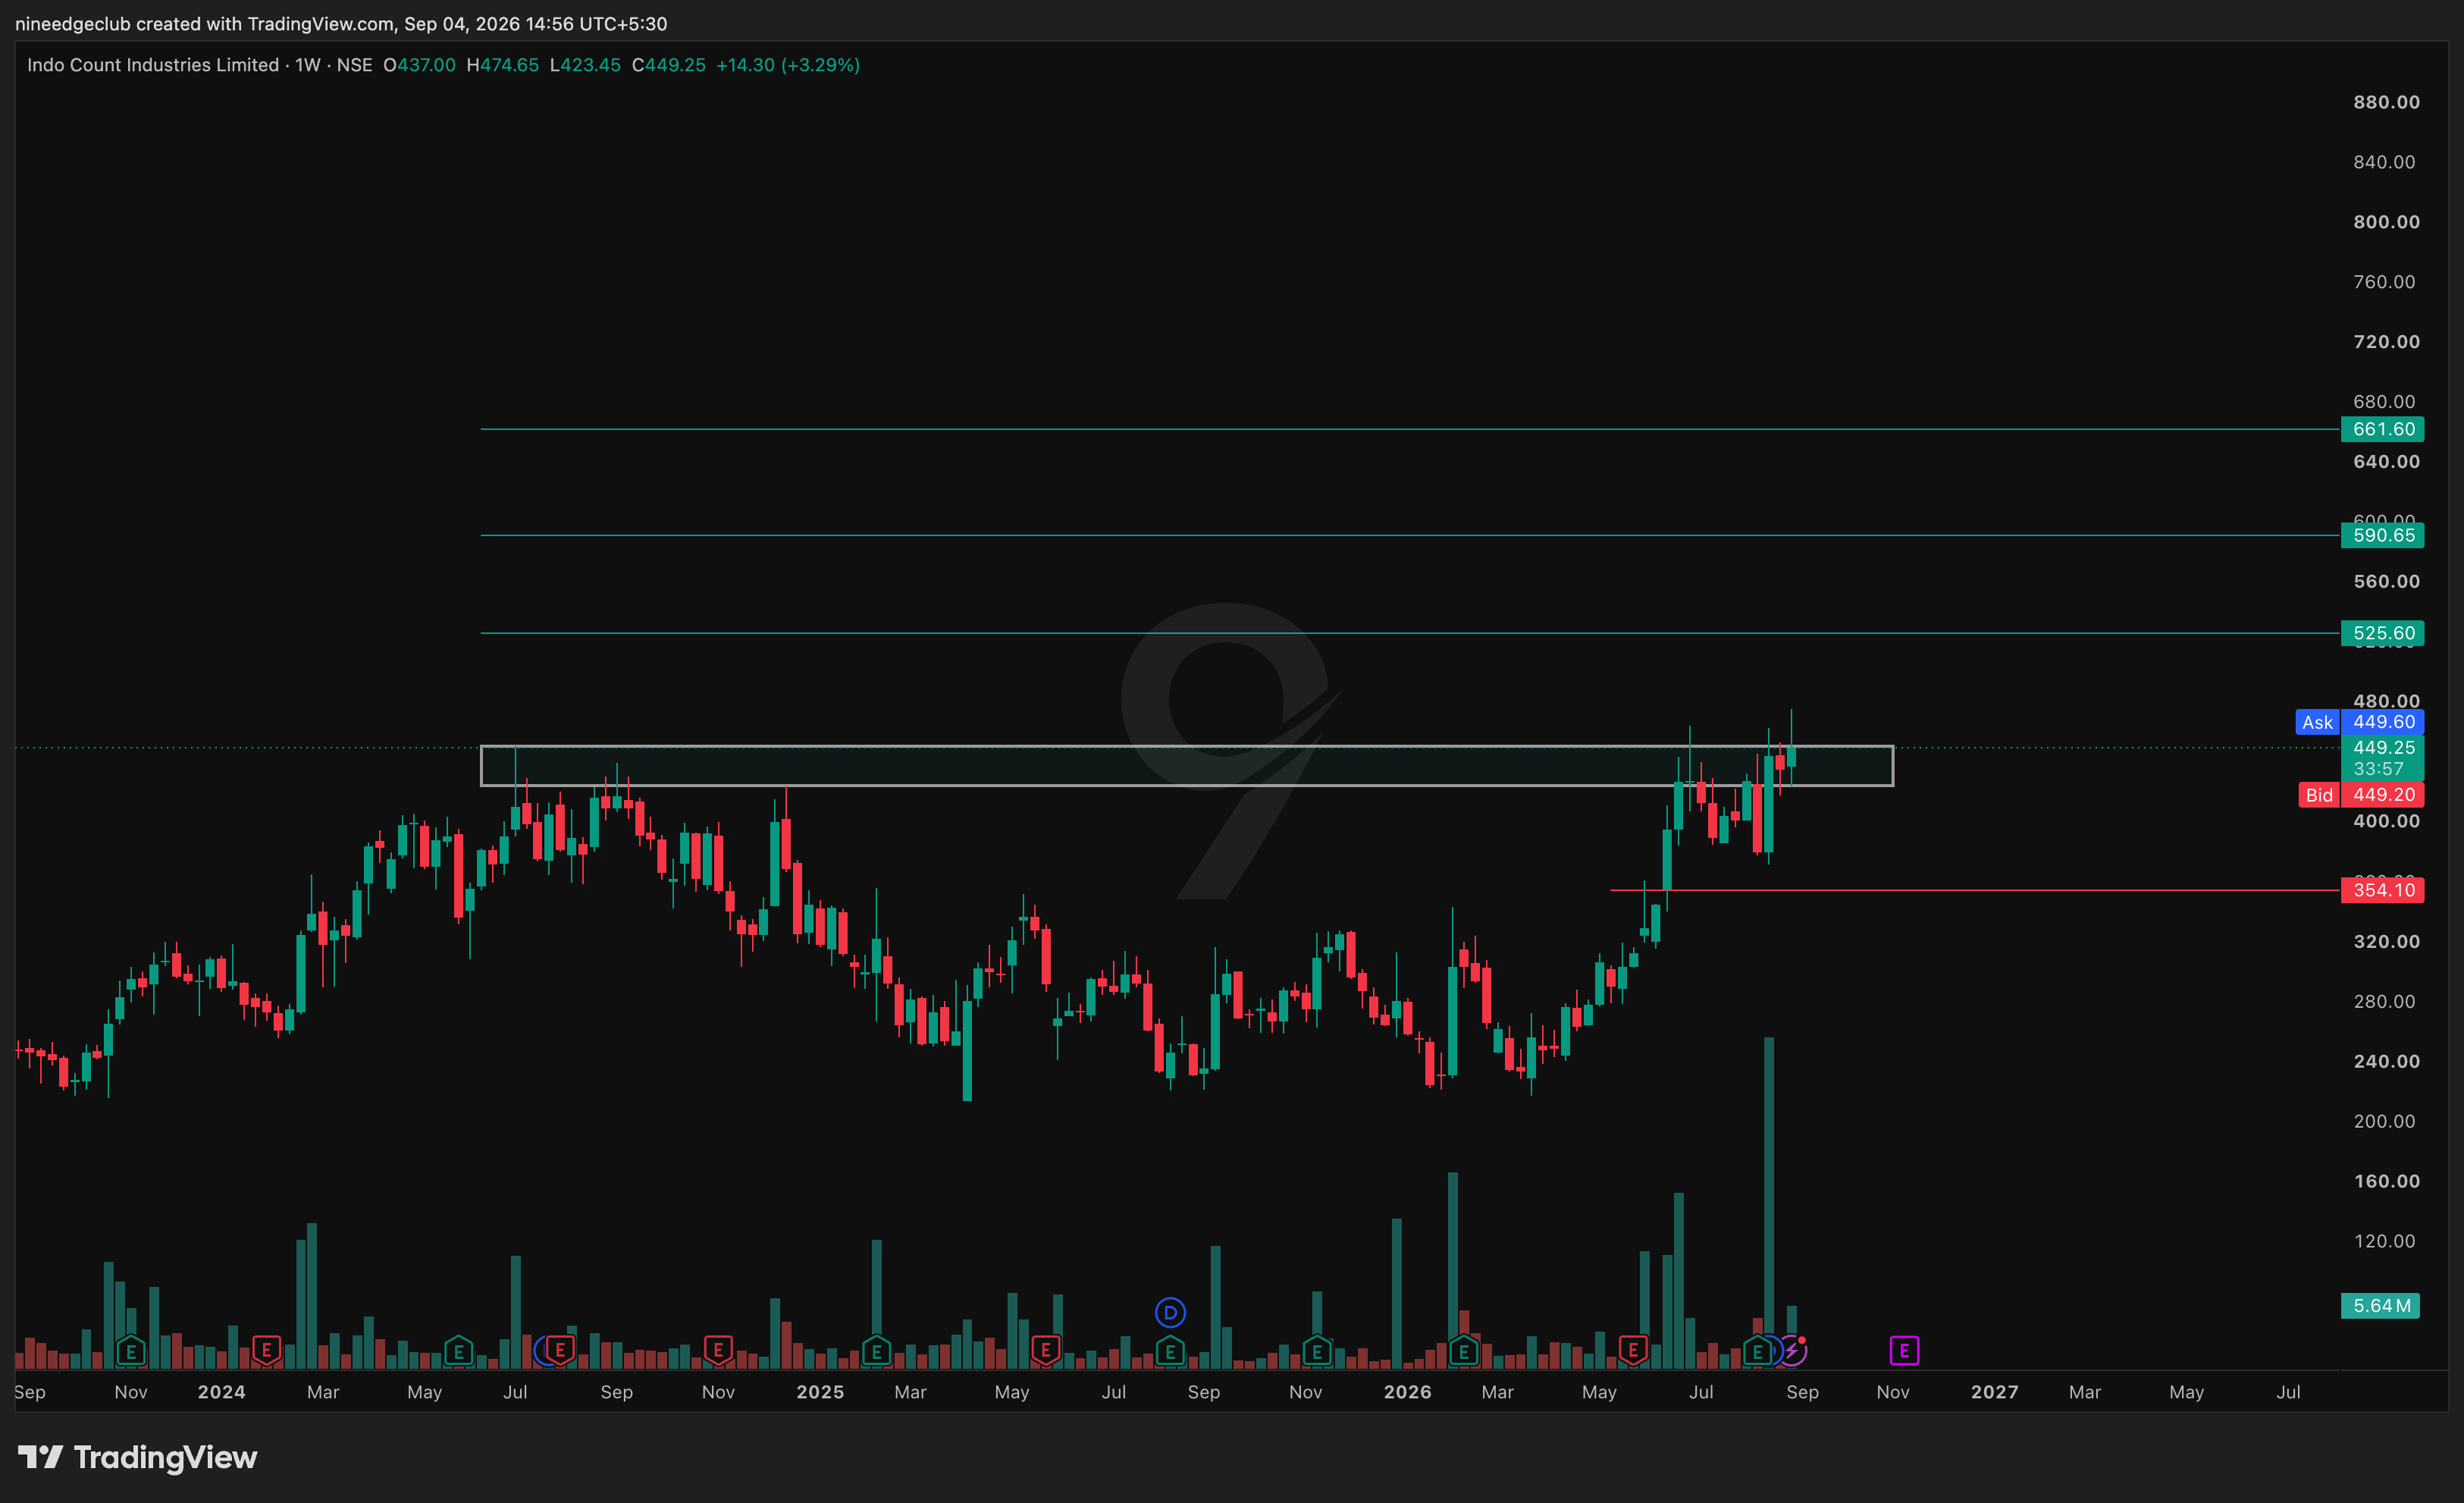
Task: Click the 2025 label on time axis
Action: click(x=820, y=1392)
